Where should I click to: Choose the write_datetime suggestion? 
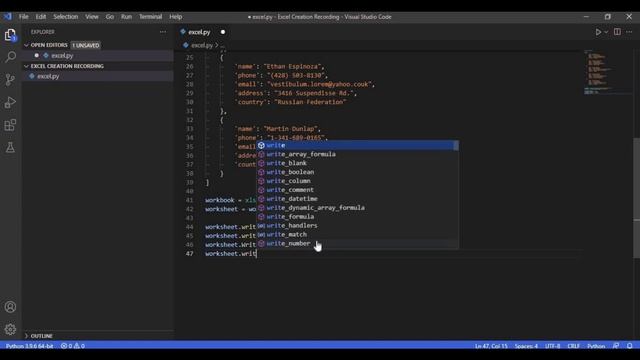[x=355, y=199]
